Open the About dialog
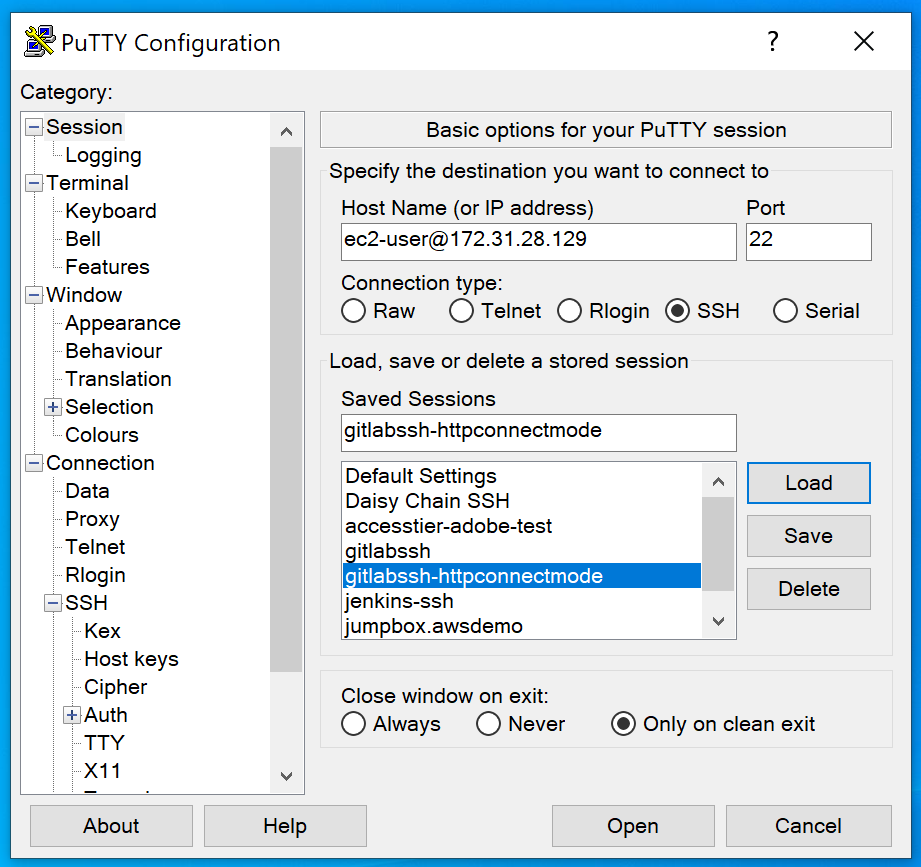The height and width of the screenshot is (867, 921). click(x=112, y=826)
